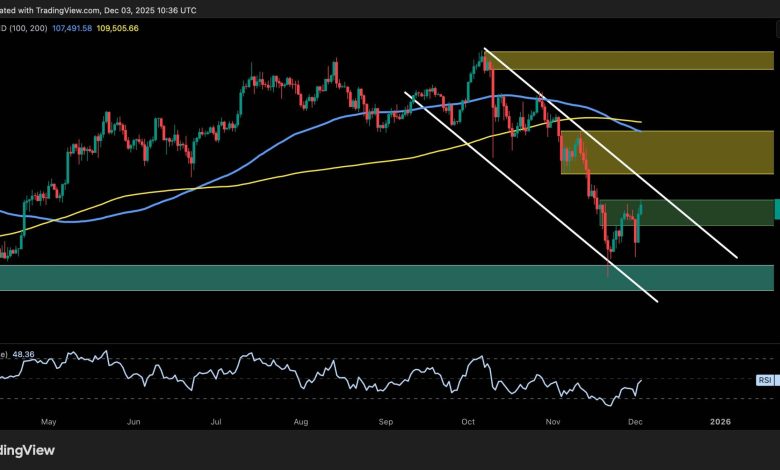Image resolution: width=780 pixels, height=470 pixels.
Task: Select the large middle yellow supply zone rectangle
Action: 667,151
